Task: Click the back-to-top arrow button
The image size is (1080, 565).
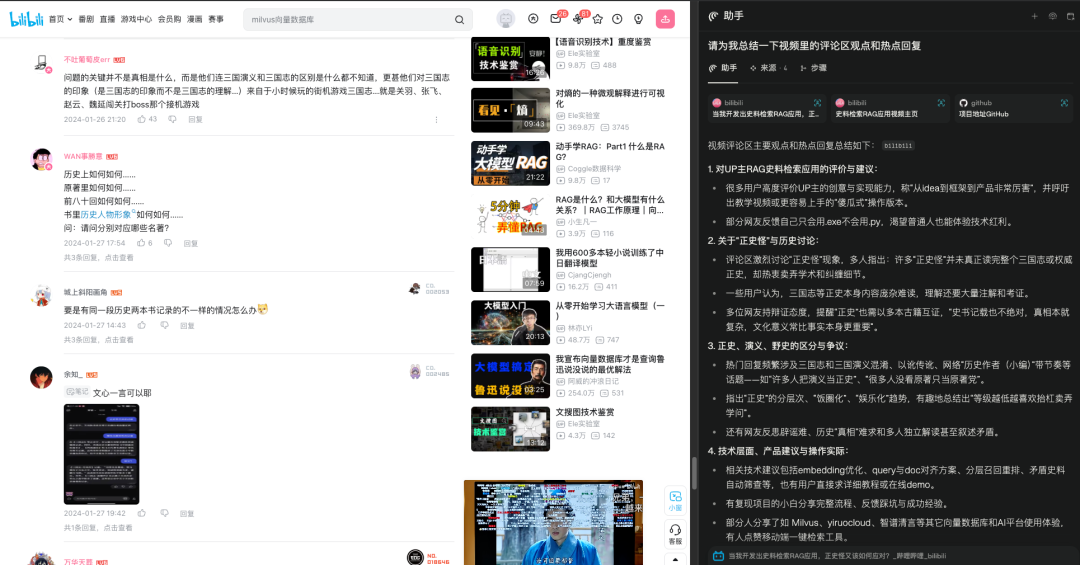Action: (x=675, y=559)
